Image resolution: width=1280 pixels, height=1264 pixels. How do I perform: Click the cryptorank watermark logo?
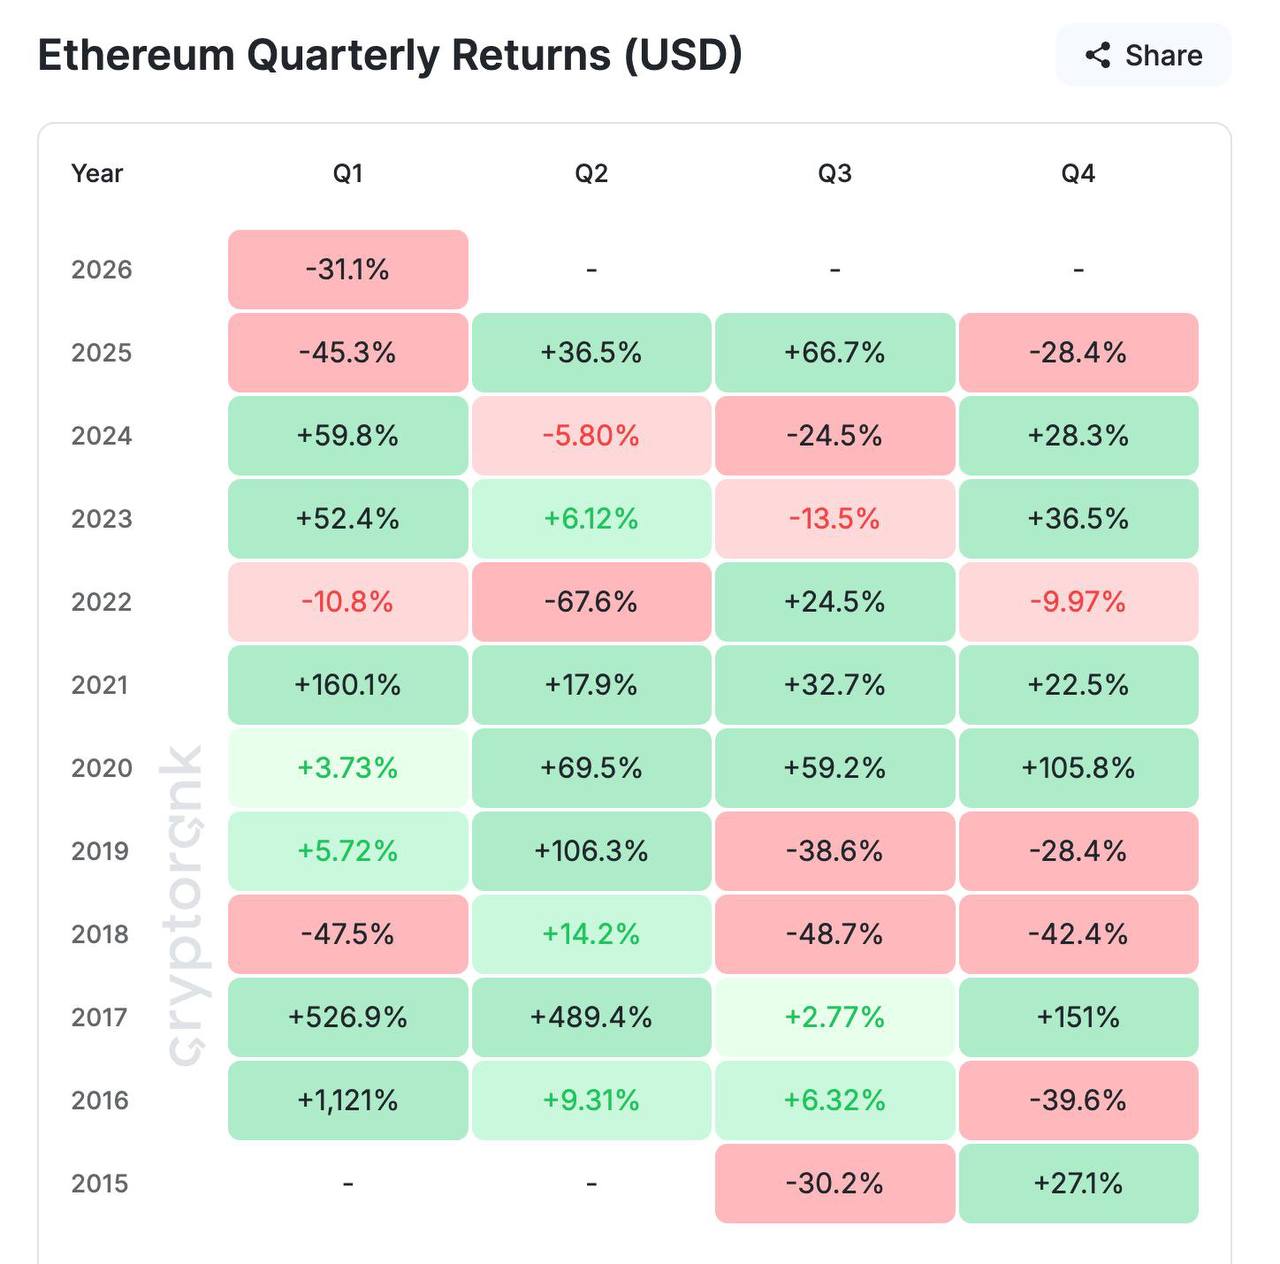[183, 905]
